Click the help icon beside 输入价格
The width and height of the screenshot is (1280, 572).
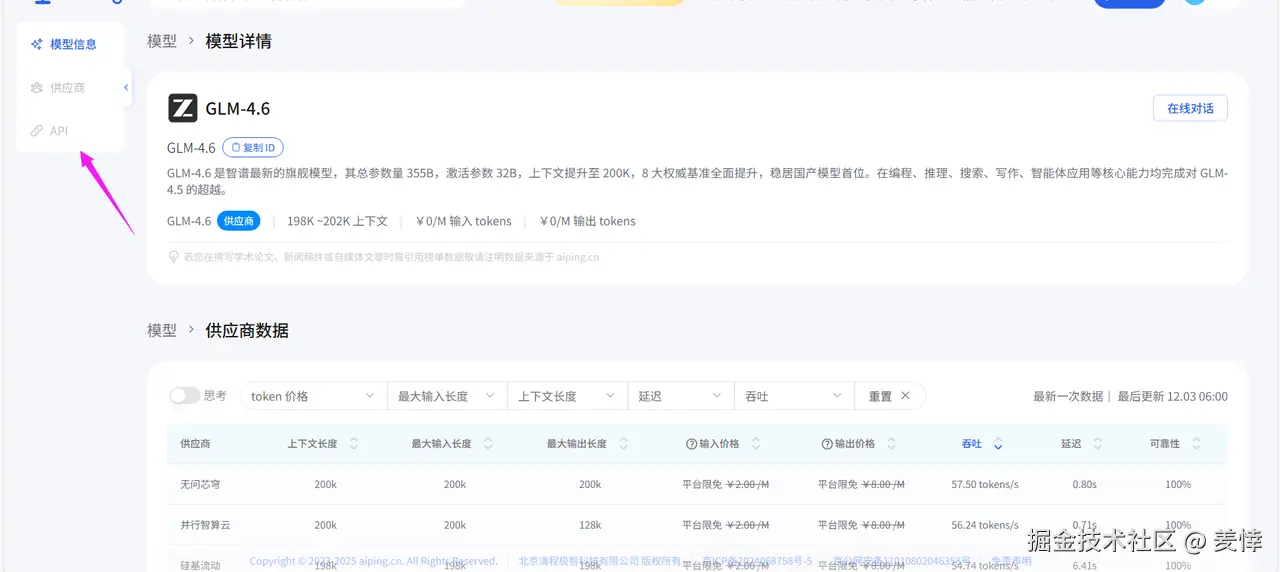point(691,444)
